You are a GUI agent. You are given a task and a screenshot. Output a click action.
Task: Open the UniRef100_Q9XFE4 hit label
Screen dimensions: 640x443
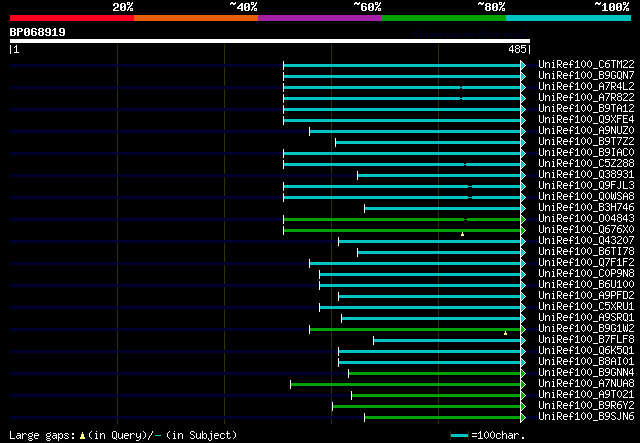click(x=586, y=119)
